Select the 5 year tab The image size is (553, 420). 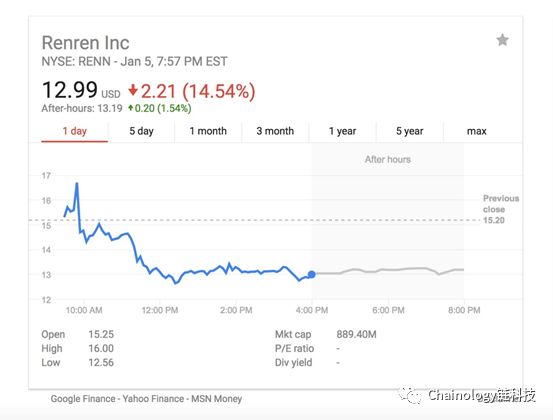409,131
